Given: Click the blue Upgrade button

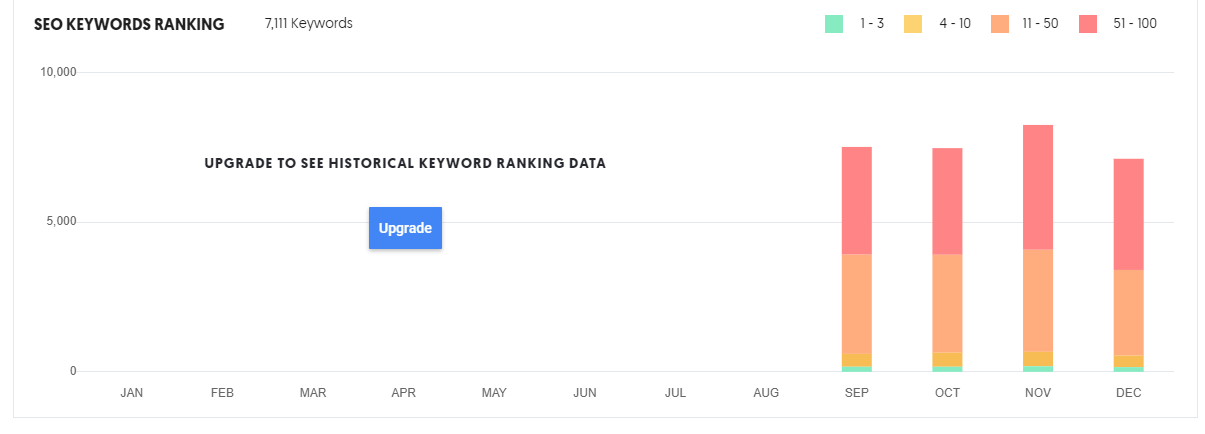Looking at the screenshot, I should (x=405, y=228).
